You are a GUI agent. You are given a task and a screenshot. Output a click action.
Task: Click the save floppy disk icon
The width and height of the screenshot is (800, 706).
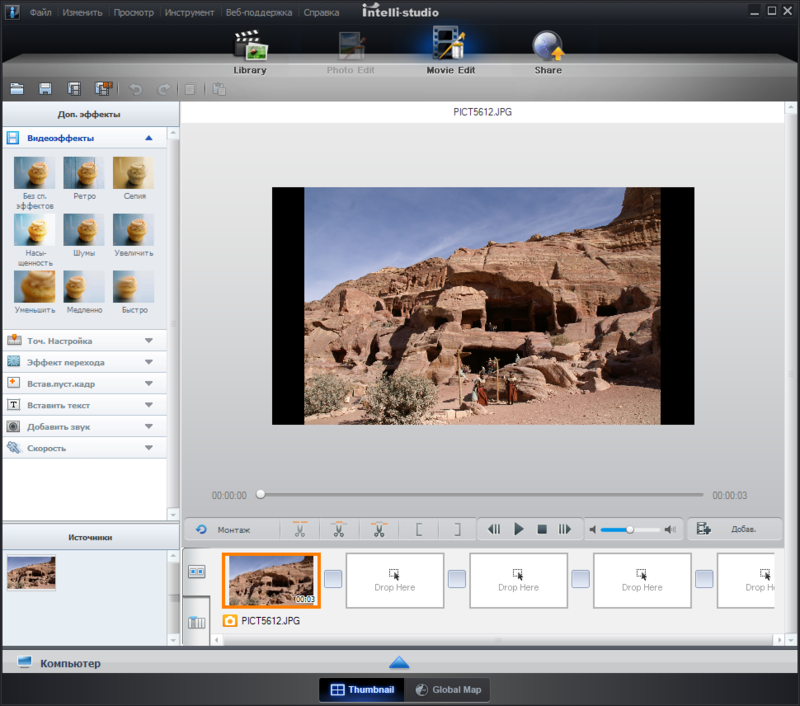click(45, 89)
